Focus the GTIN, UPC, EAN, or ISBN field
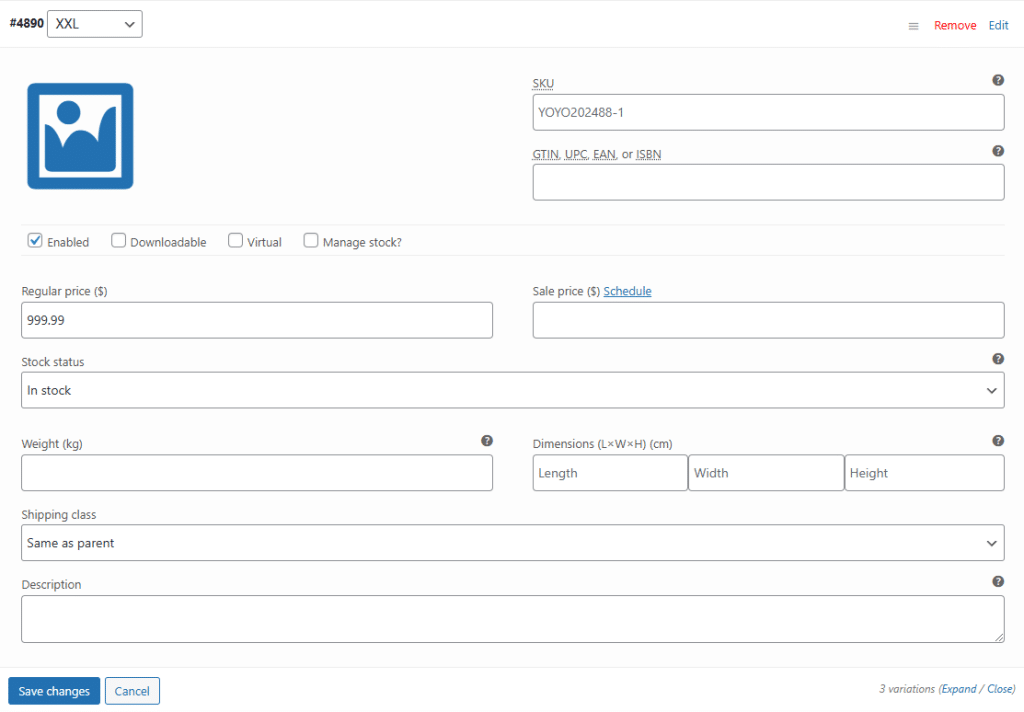Screen dimensions: 1024x712 click(768, 182)
